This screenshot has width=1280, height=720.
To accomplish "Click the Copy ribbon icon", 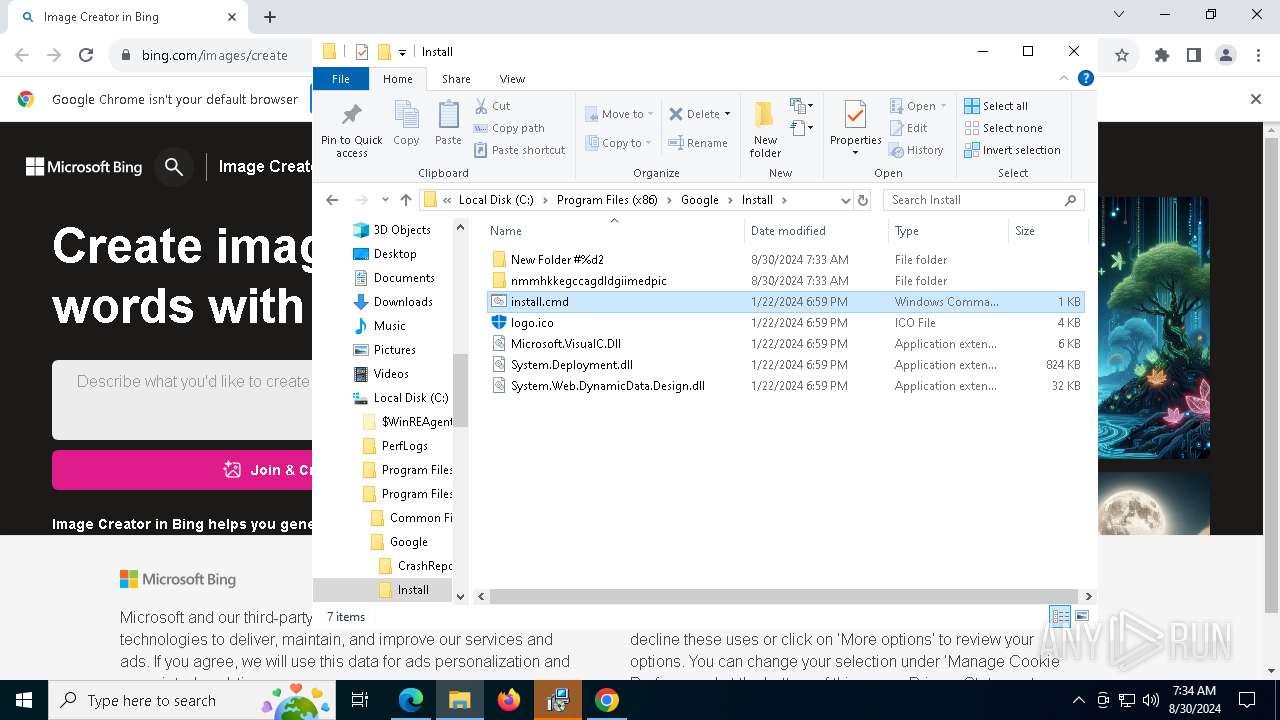I will coord(406,124).
